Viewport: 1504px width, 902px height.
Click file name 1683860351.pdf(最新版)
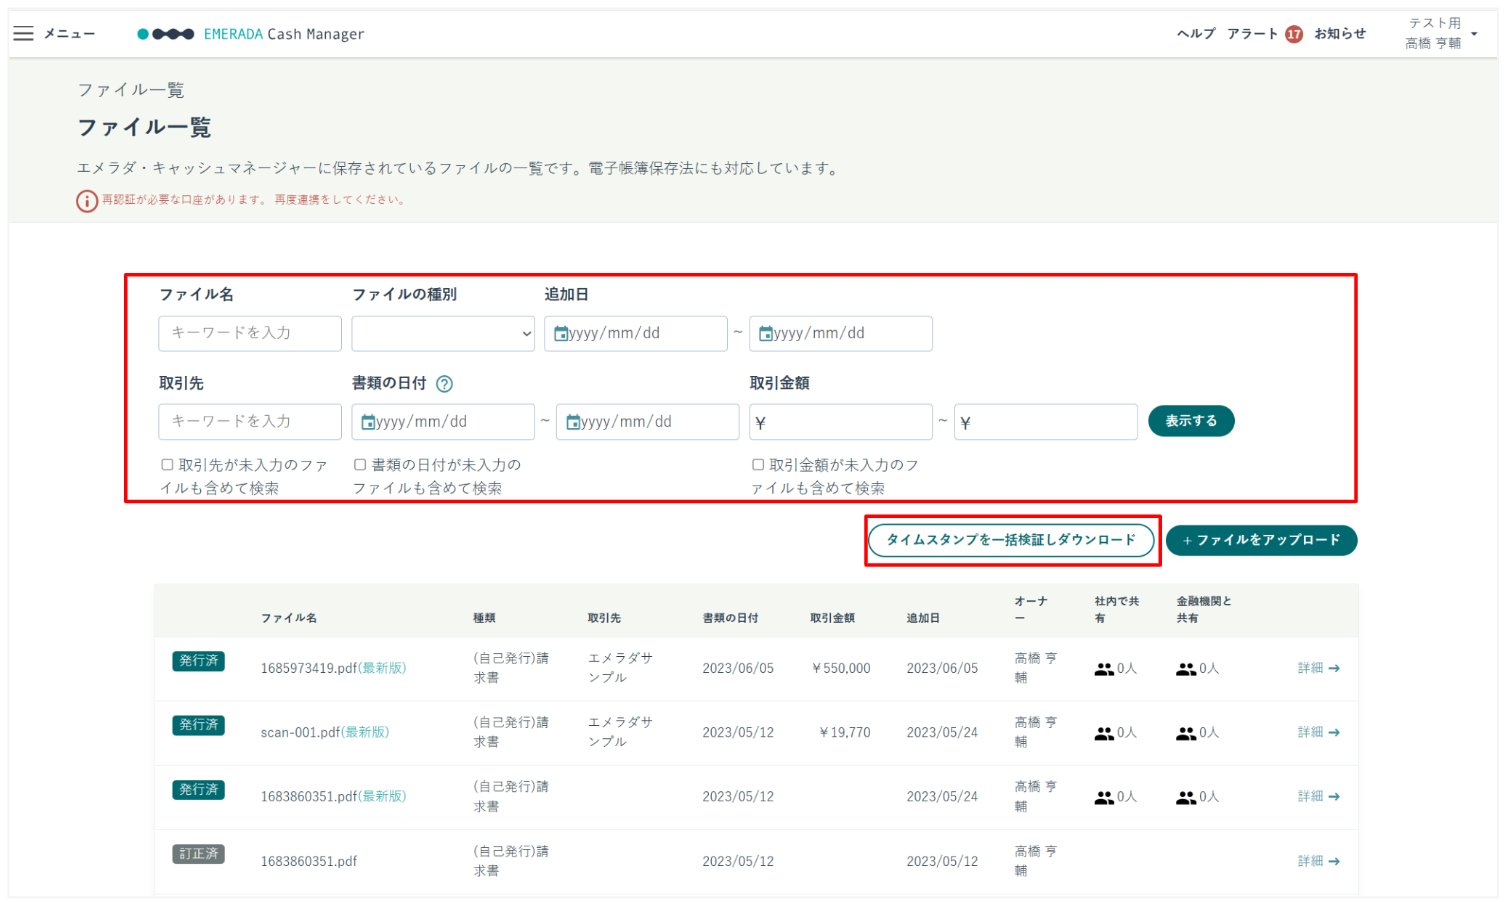pyautogui.click(x=333, y=796)
